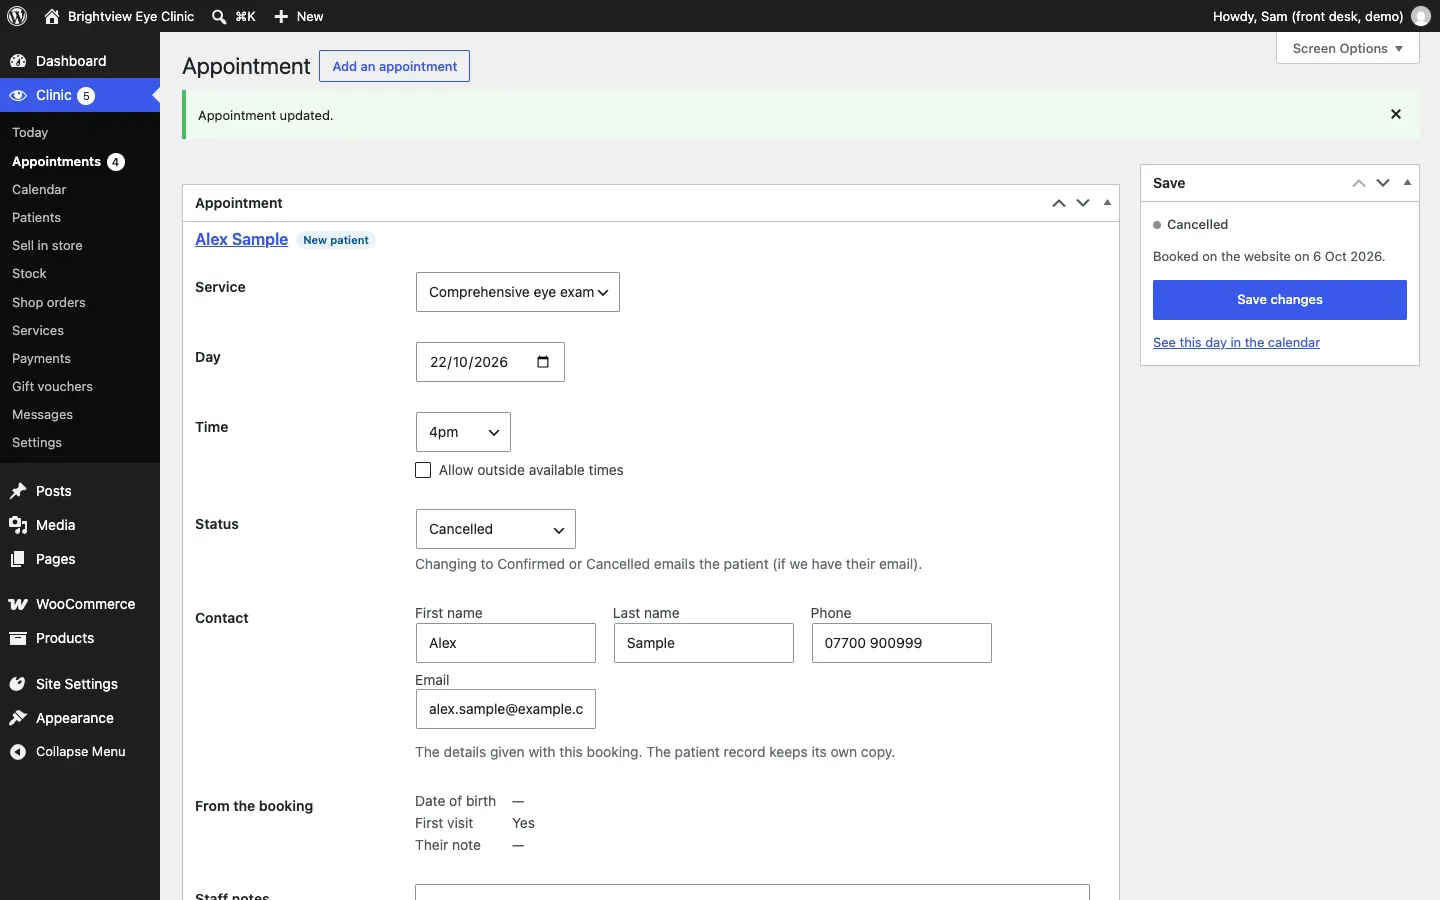Click Add an appointment button

point(394,66)
